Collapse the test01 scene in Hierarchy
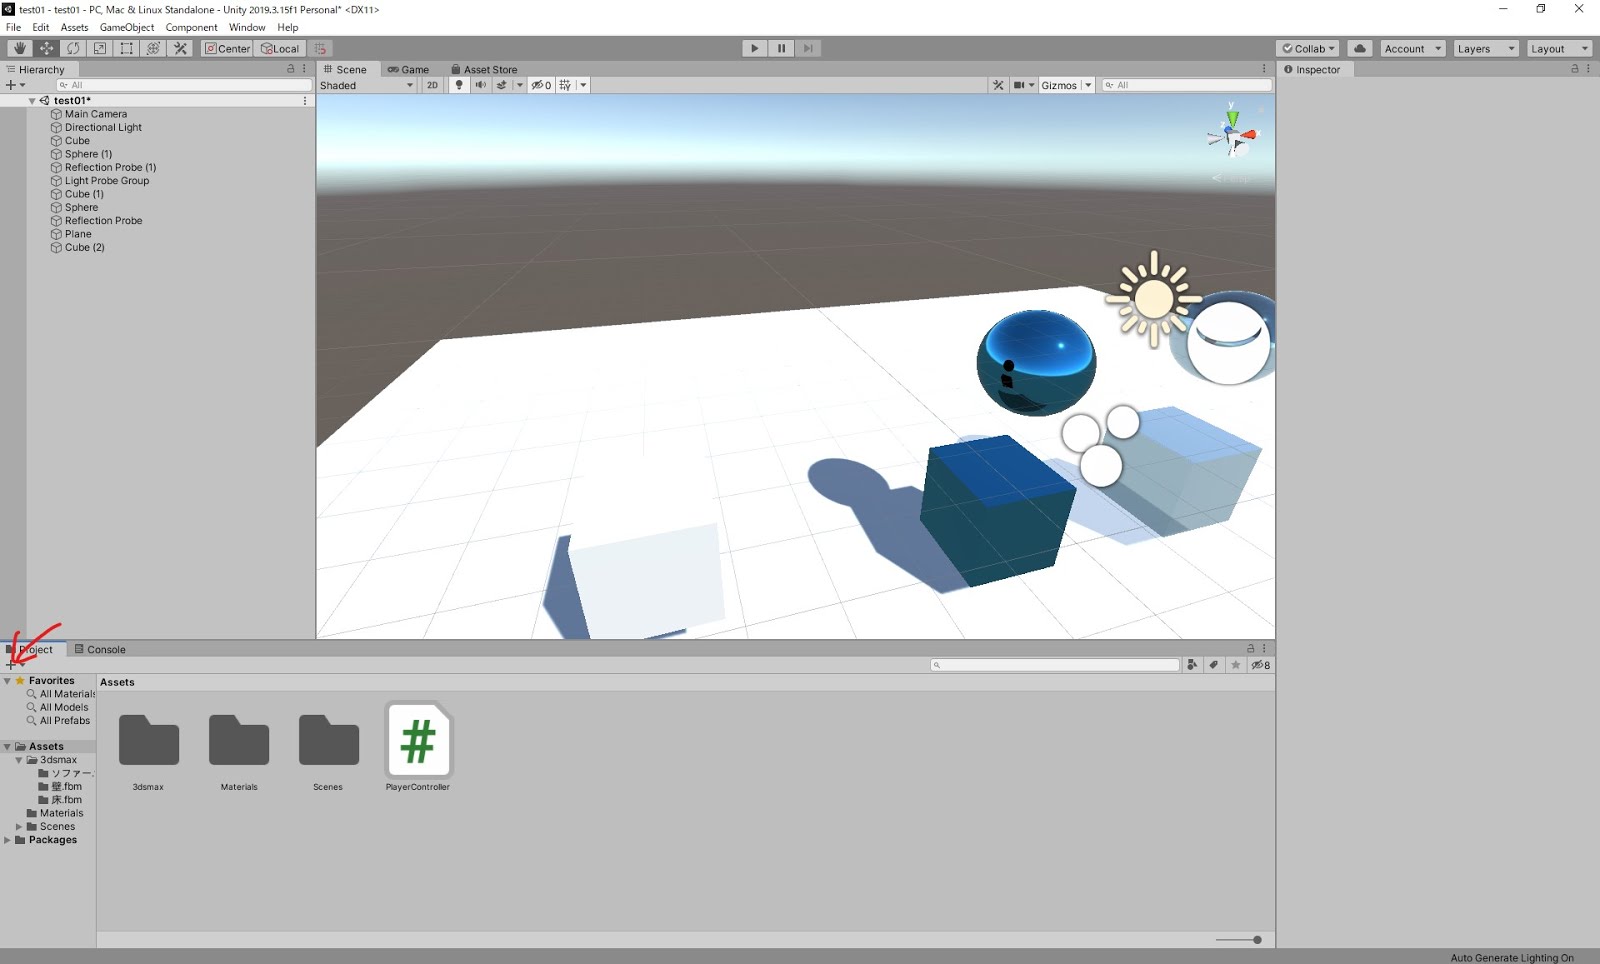The image size is (1600, 964). point(32,101)
